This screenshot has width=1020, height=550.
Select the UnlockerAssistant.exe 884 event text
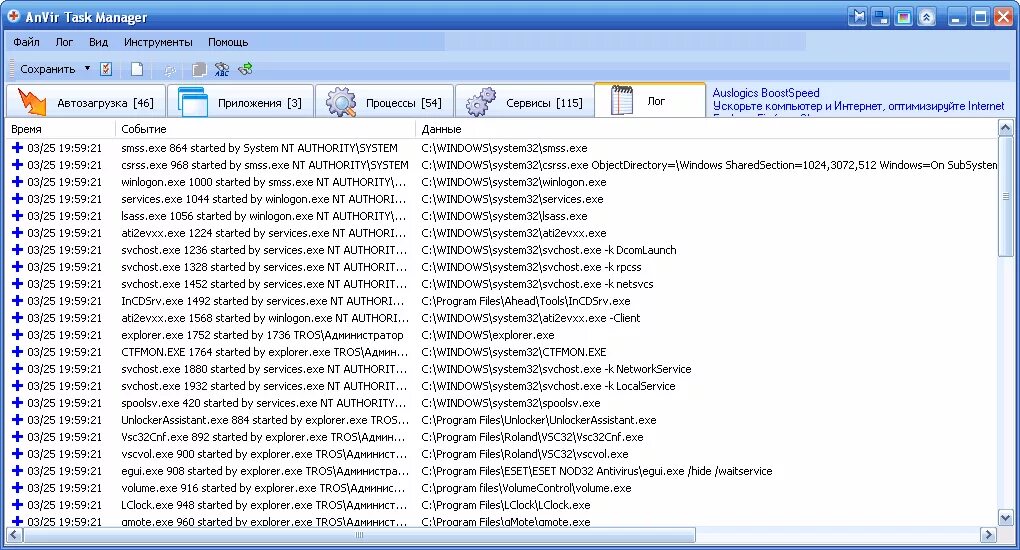pyautogui.click(x=265, y=420)
